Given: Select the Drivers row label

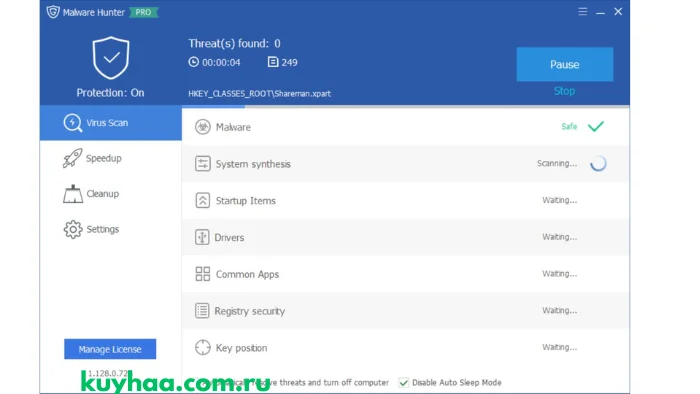Looking at the screenshot, I should point(229,237).
